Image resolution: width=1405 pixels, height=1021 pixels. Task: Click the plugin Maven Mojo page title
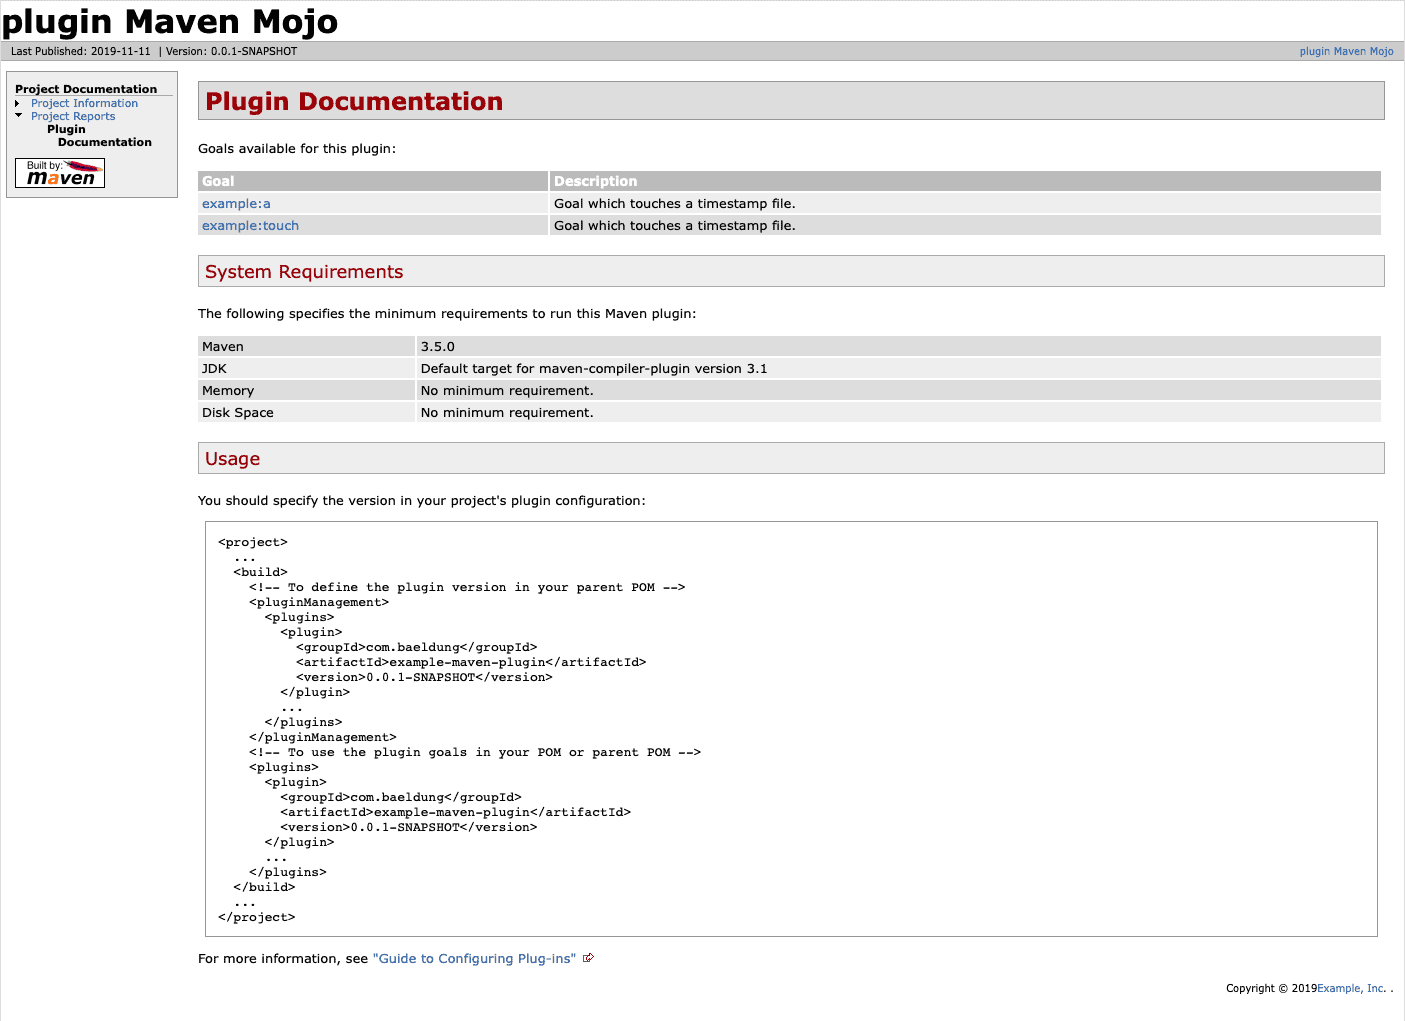[170, 21]
